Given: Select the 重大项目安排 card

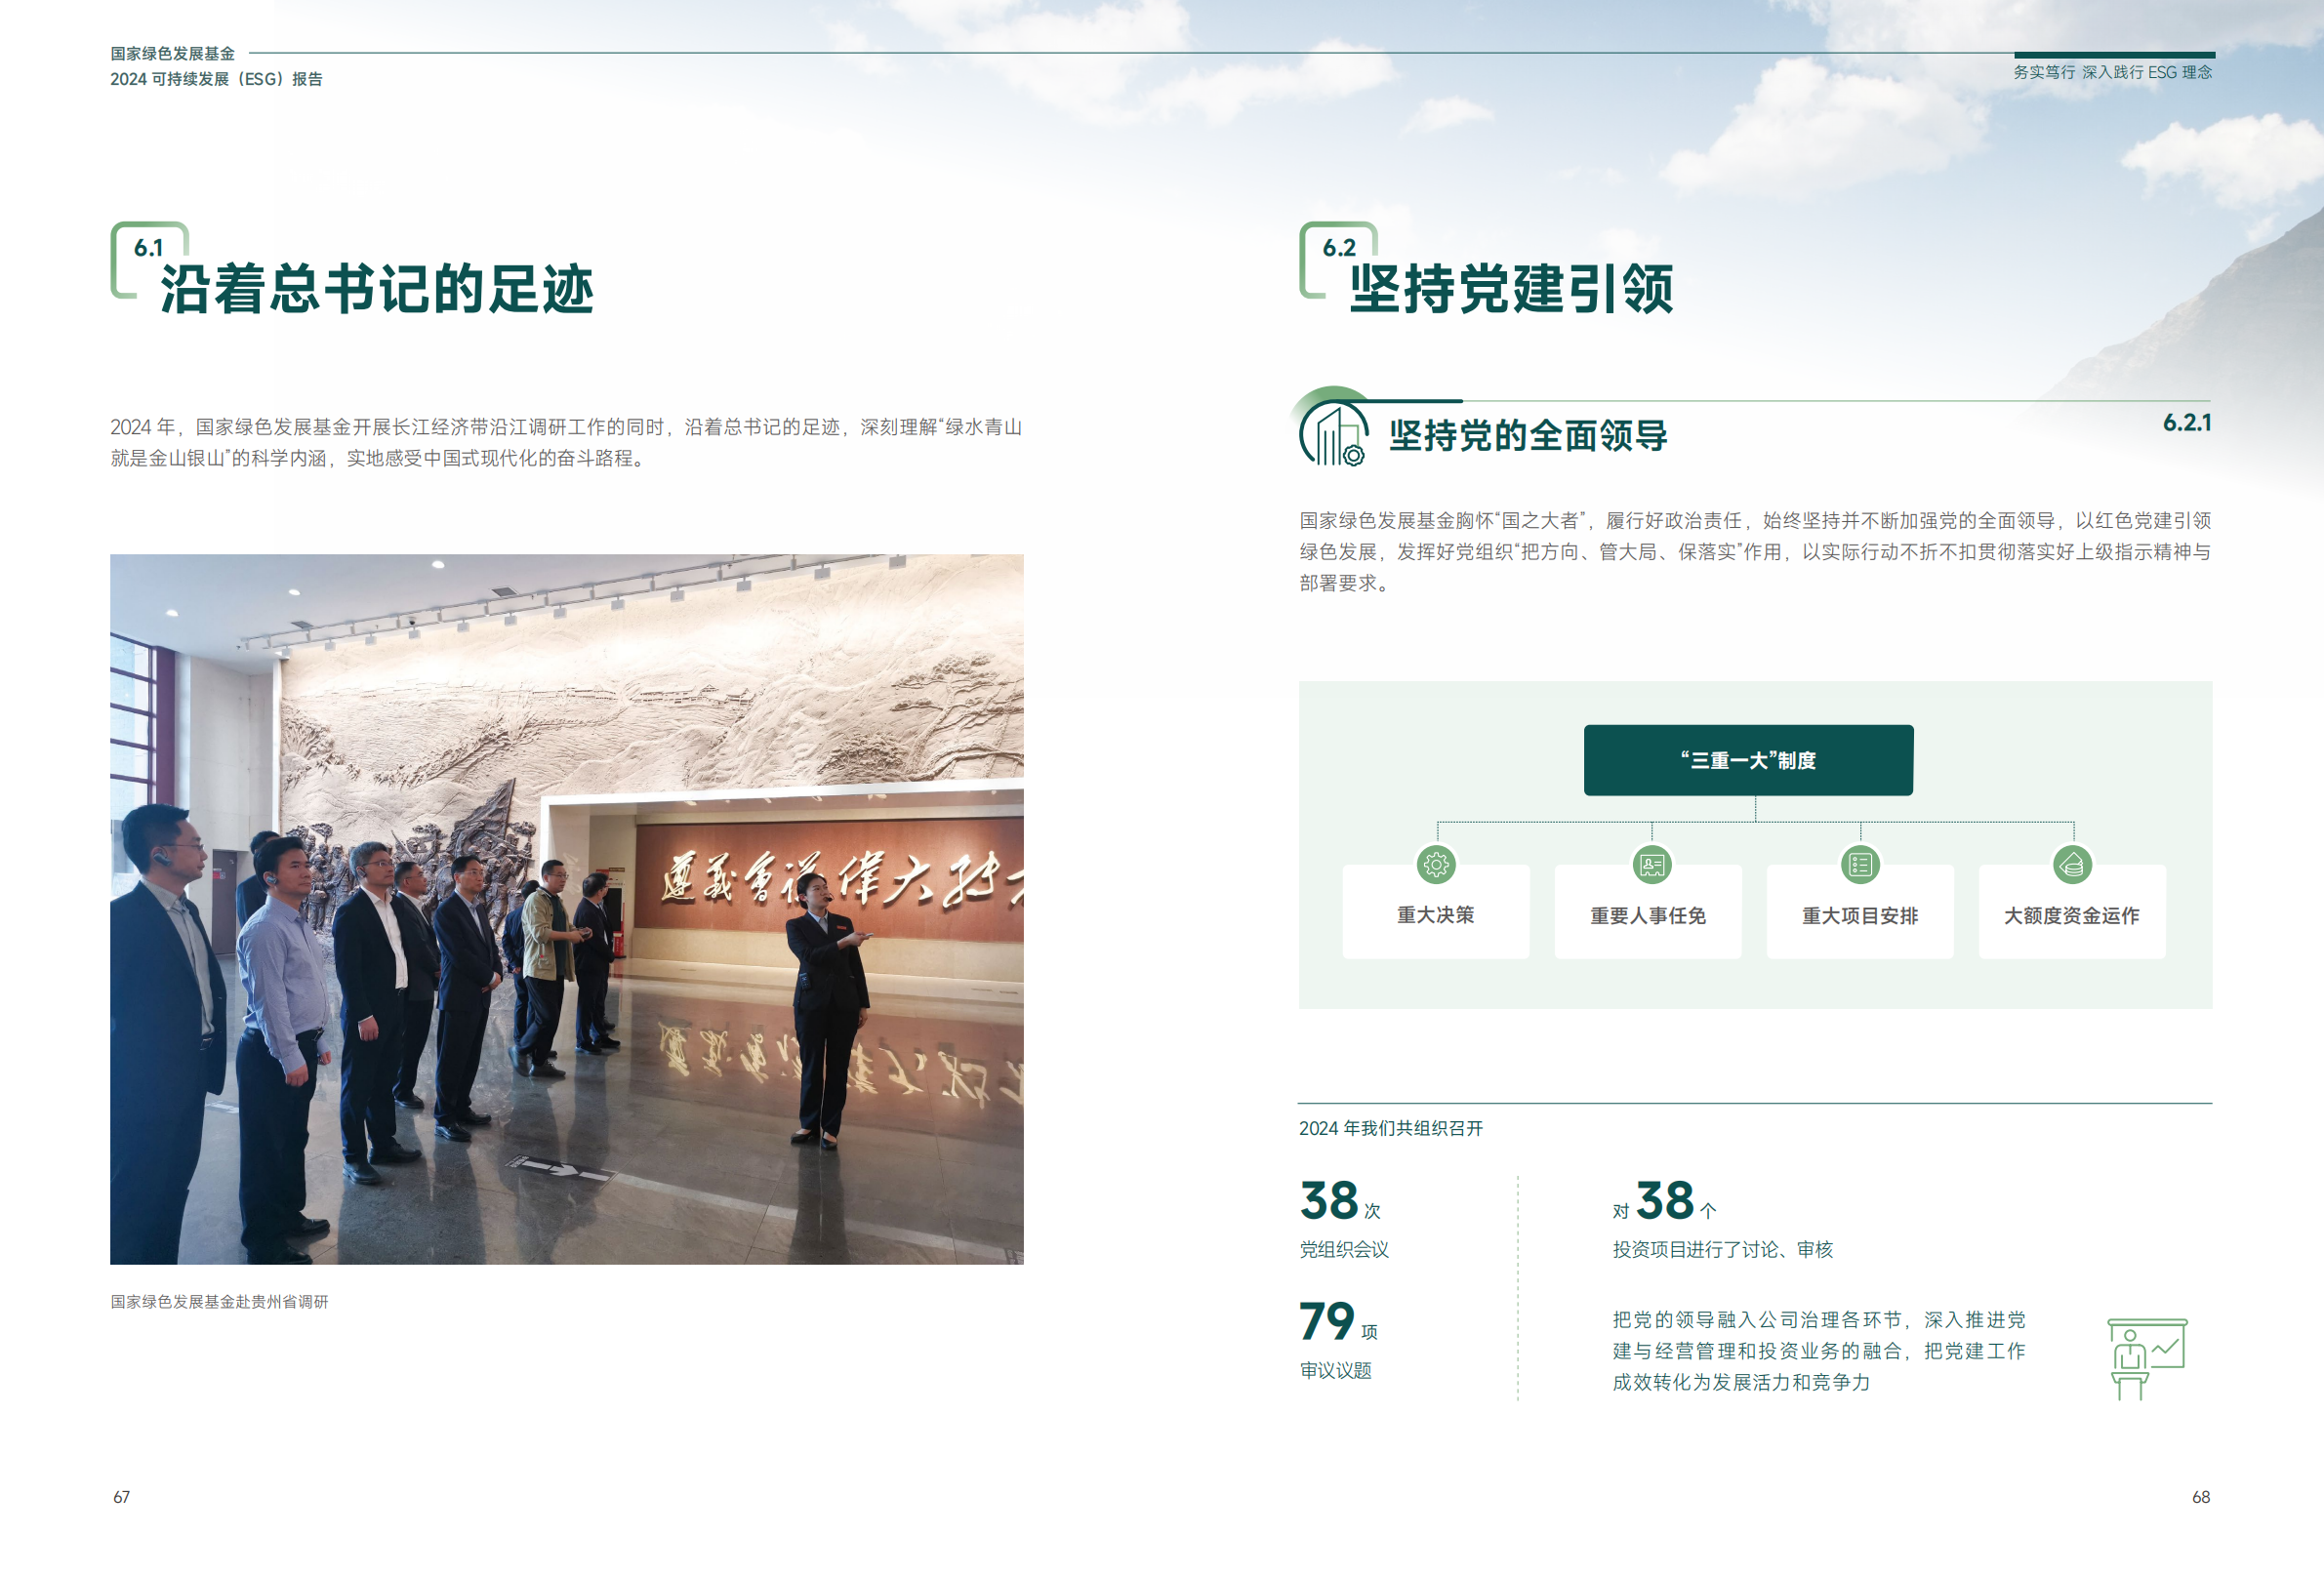Looking at the screenshot, I should pyautogui.click(x=1860, y=914).
